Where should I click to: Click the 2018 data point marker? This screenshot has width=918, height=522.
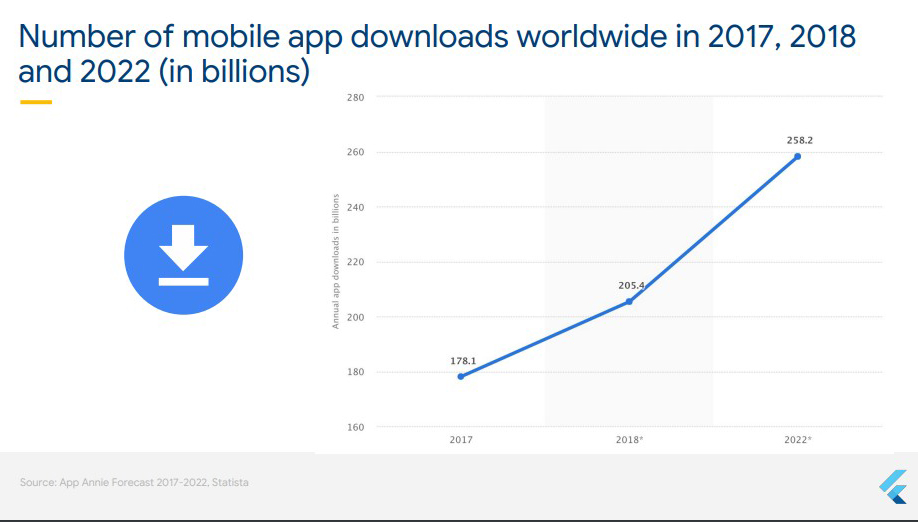point(629,301)
